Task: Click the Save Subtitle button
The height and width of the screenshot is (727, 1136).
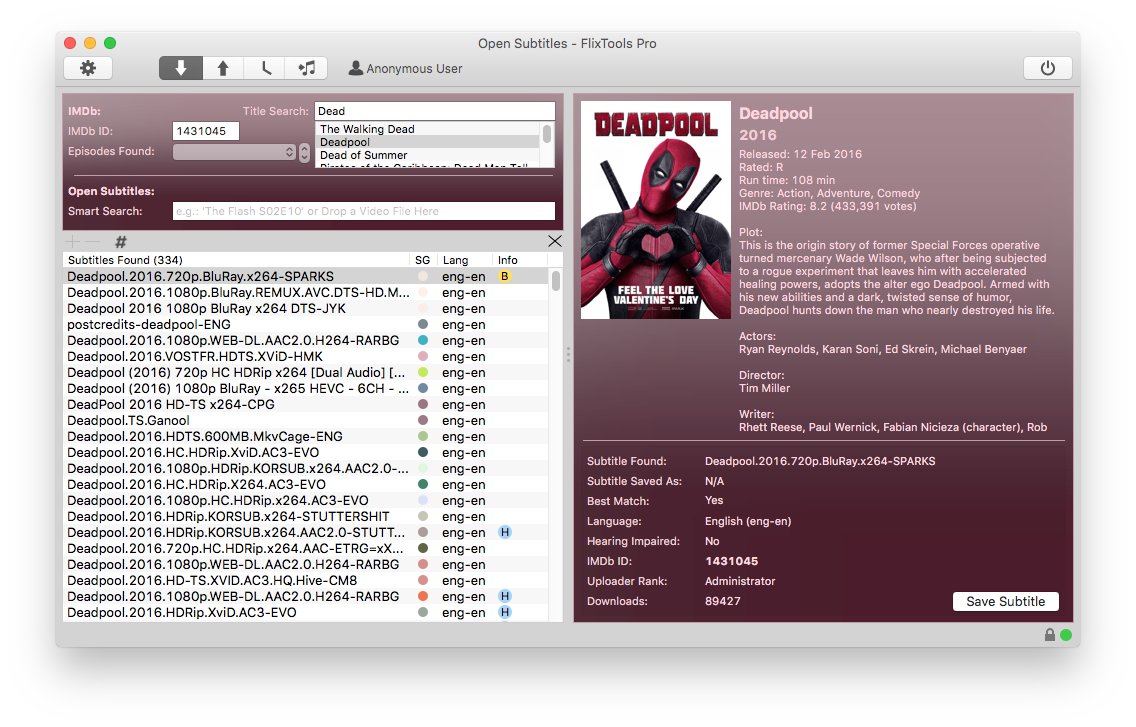Action: pyautogui.click(x=1006, y=602)
